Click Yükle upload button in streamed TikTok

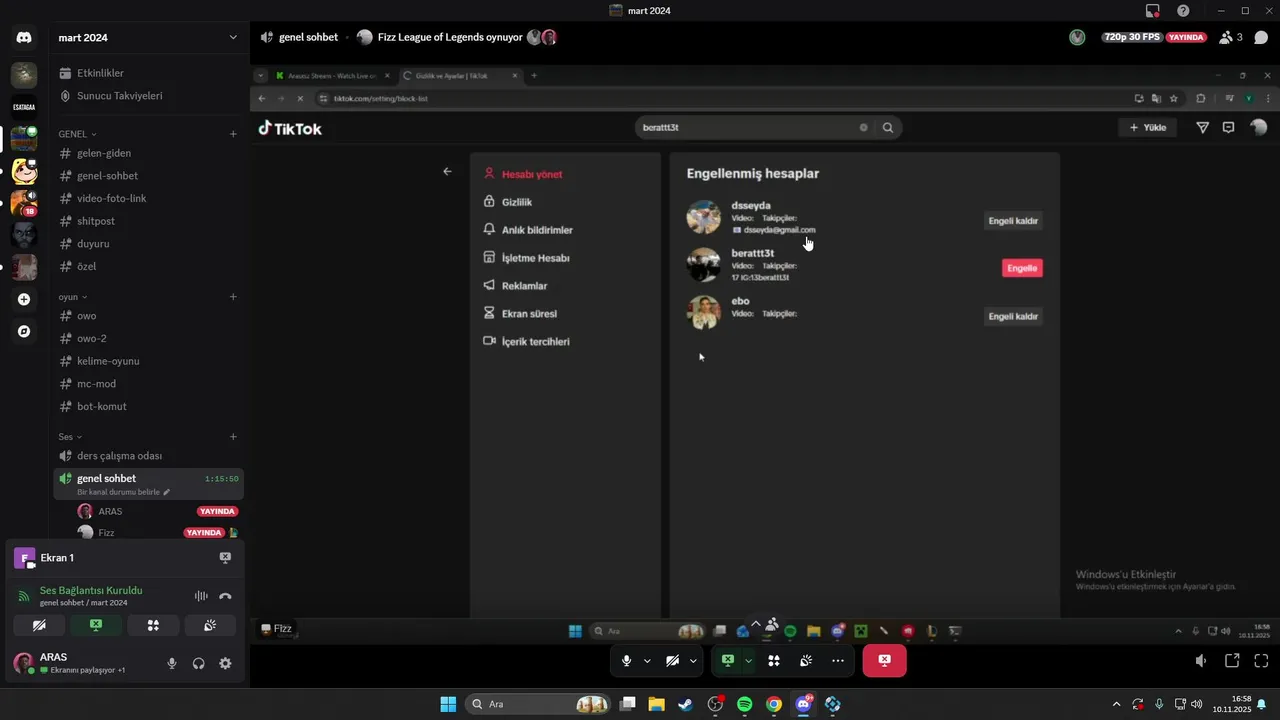(1148, 128)
